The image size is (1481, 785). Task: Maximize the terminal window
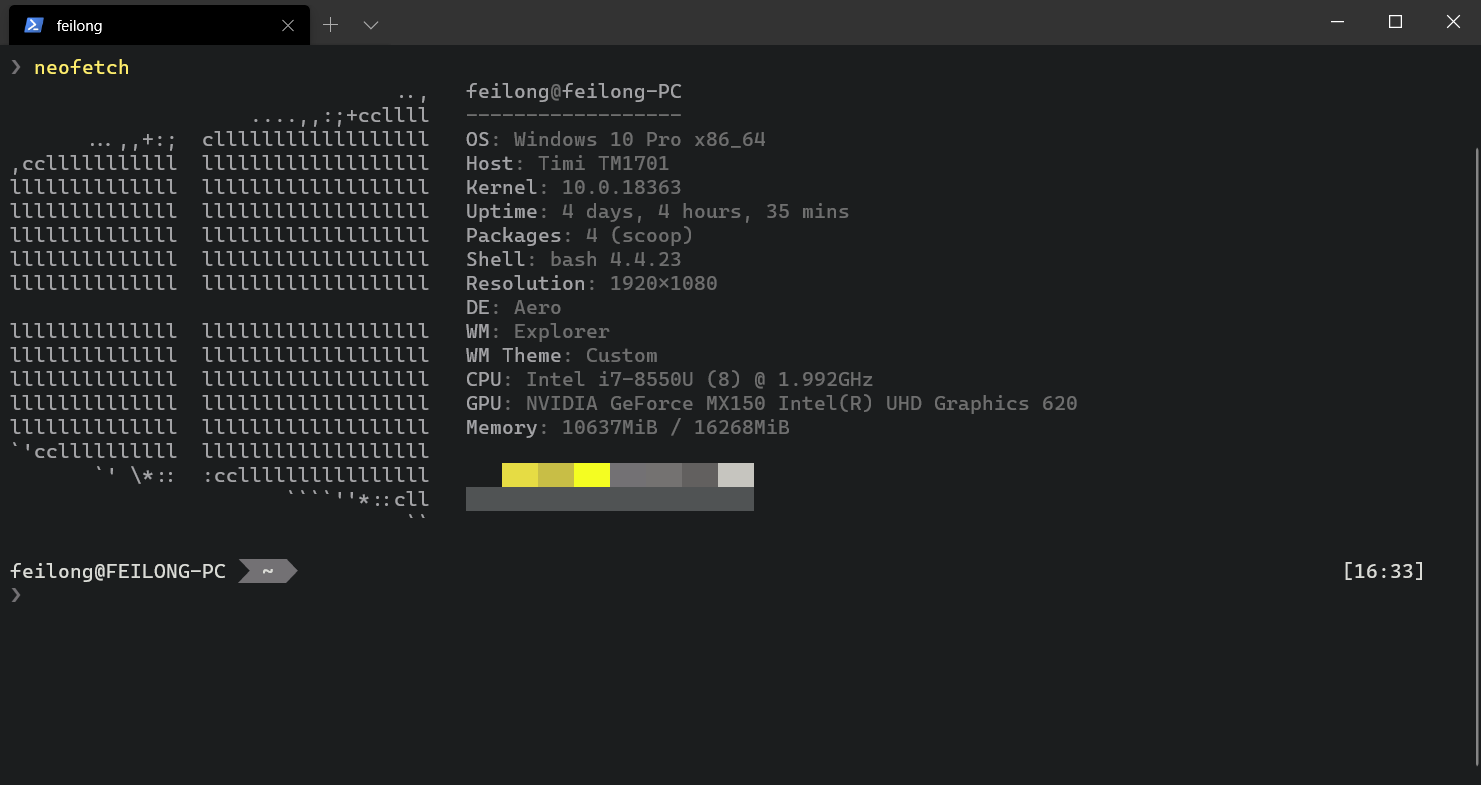coord(1395,22)
